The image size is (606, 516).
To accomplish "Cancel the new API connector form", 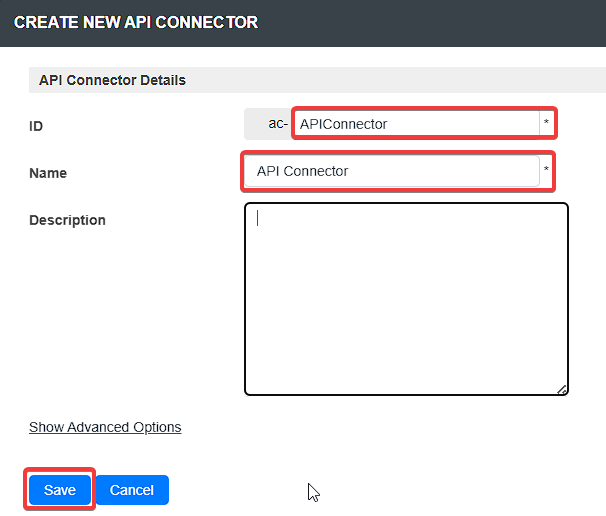I will coord(132,490).
